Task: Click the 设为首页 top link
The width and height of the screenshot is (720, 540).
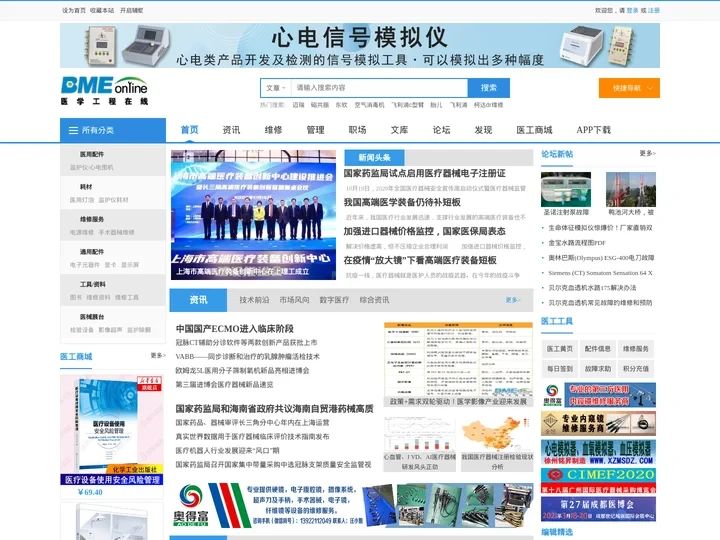Action: 74,10
